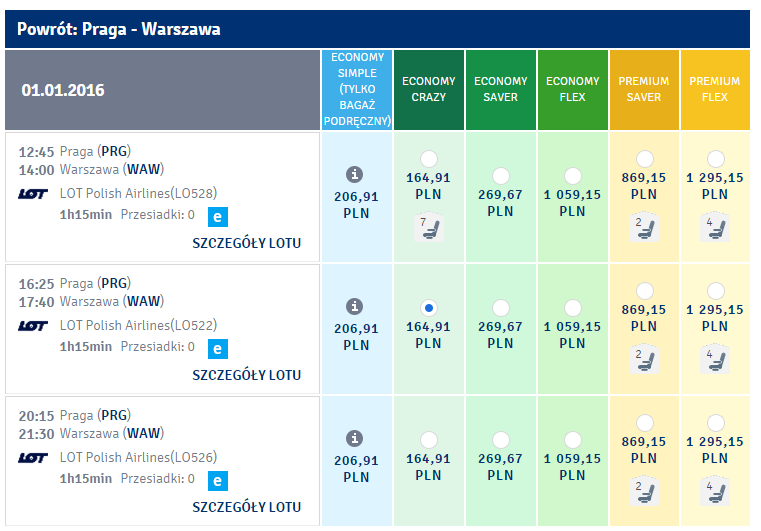Open Economy Simple info icon for flight LO526

point(354,438)
